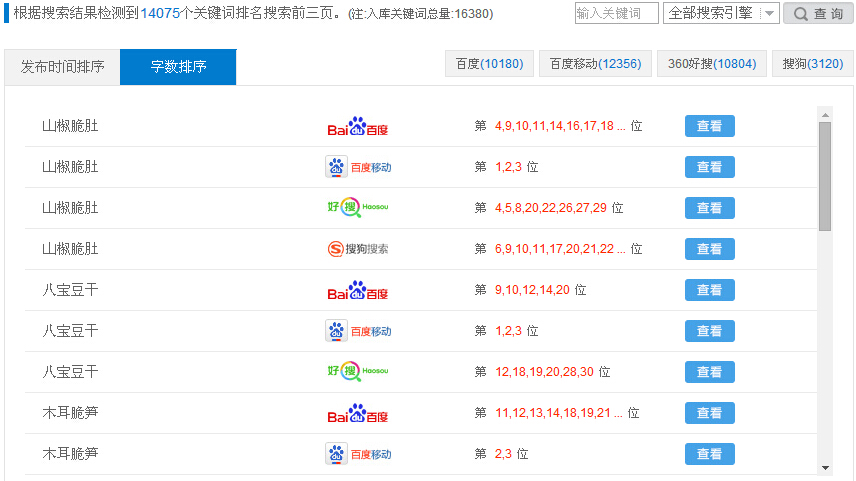Click keyword 木耳脆笋 in Baidu row
Image resolution: width=856 pixels, height=481 pixels.
click(70, 413)
